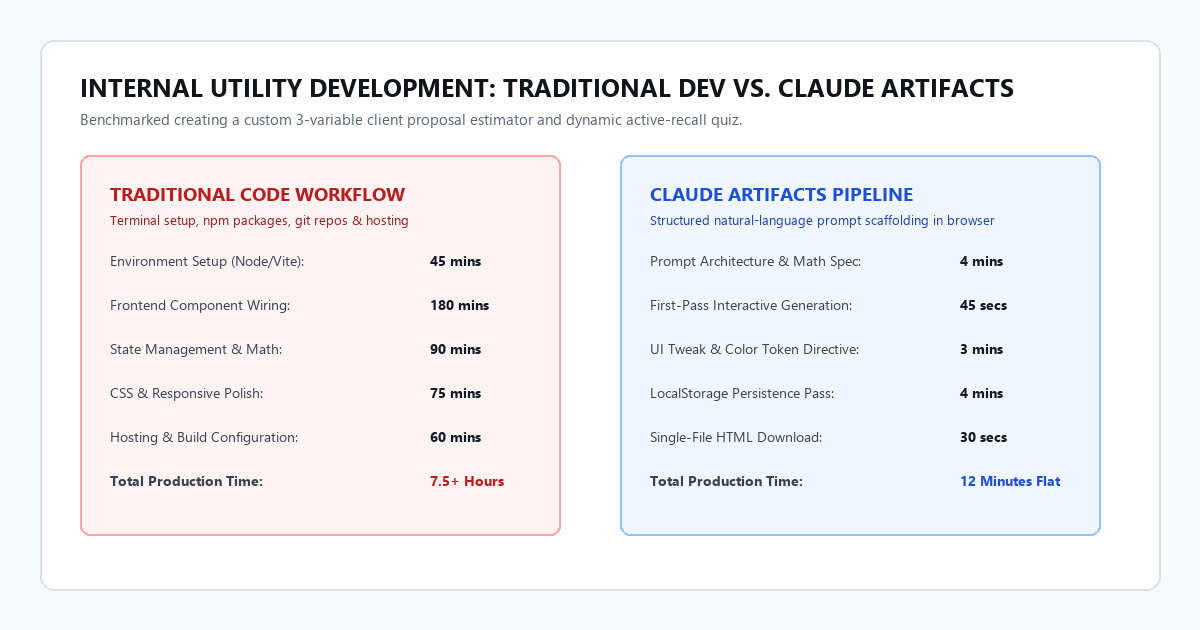1200x630 pixels.
Task: Click the main title about Traditional Dev vs. Claude Artifacts
Action: point(547,88)
